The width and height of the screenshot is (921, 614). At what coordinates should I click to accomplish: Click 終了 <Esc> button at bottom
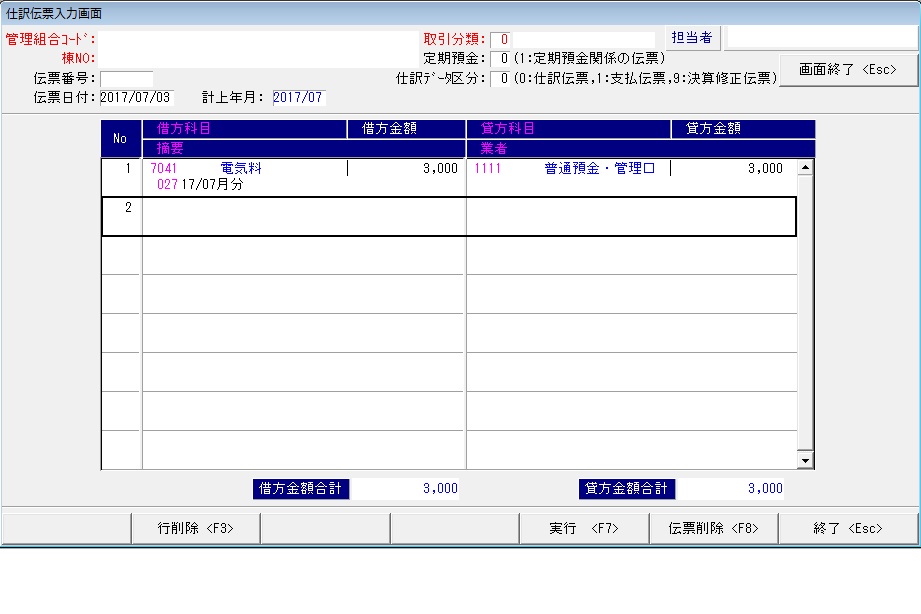coord(848,529)
